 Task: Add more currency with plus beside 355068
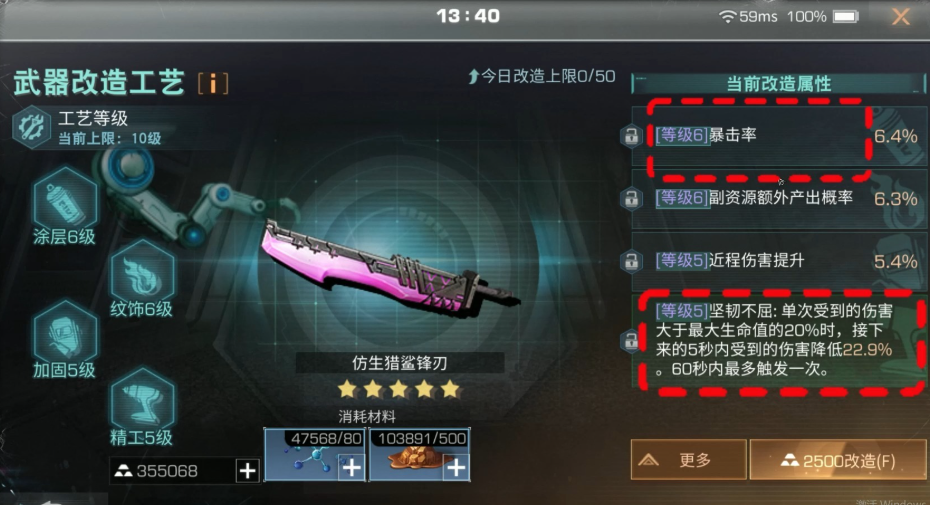click(x=247, y=471)
